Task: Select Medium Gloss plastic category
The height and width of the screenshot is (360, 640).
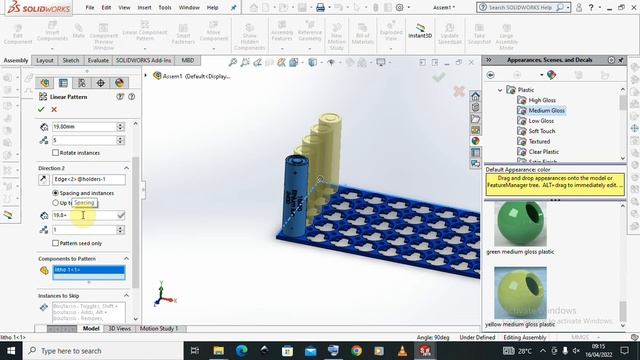Action: [x=546, y=111]
